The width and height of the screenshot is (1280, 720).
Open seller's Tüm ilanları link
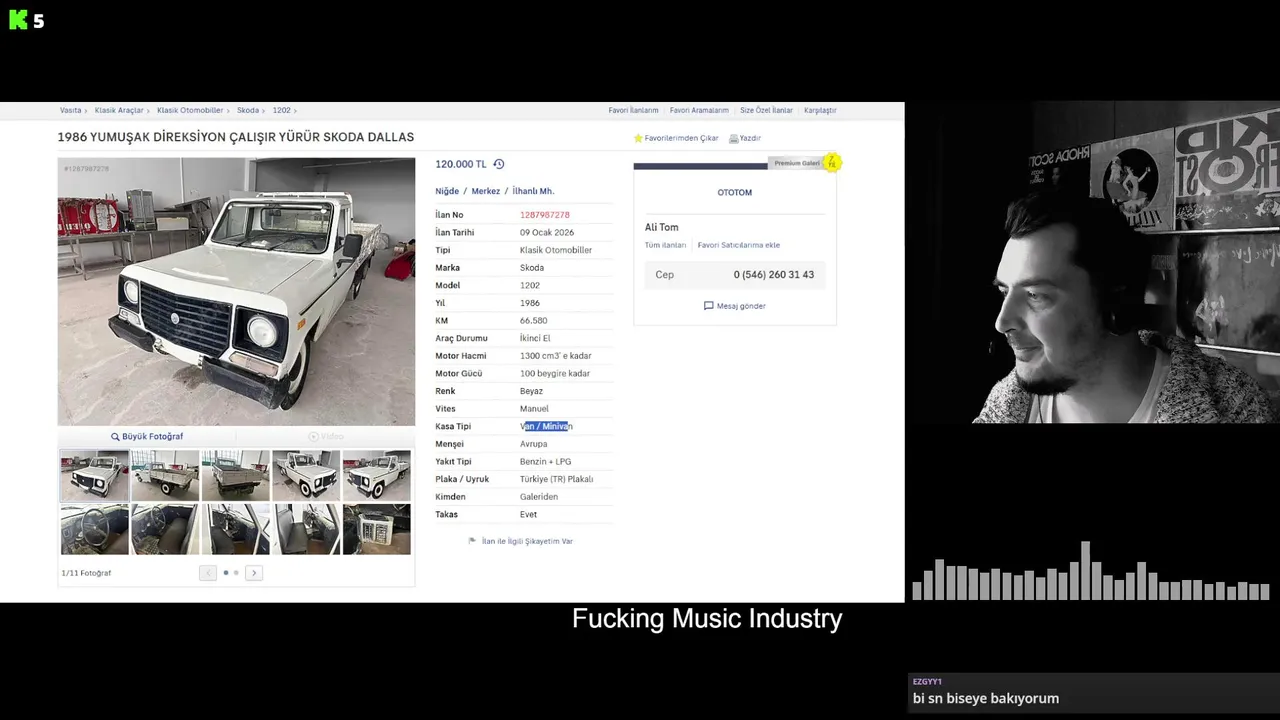click(665, 245)
